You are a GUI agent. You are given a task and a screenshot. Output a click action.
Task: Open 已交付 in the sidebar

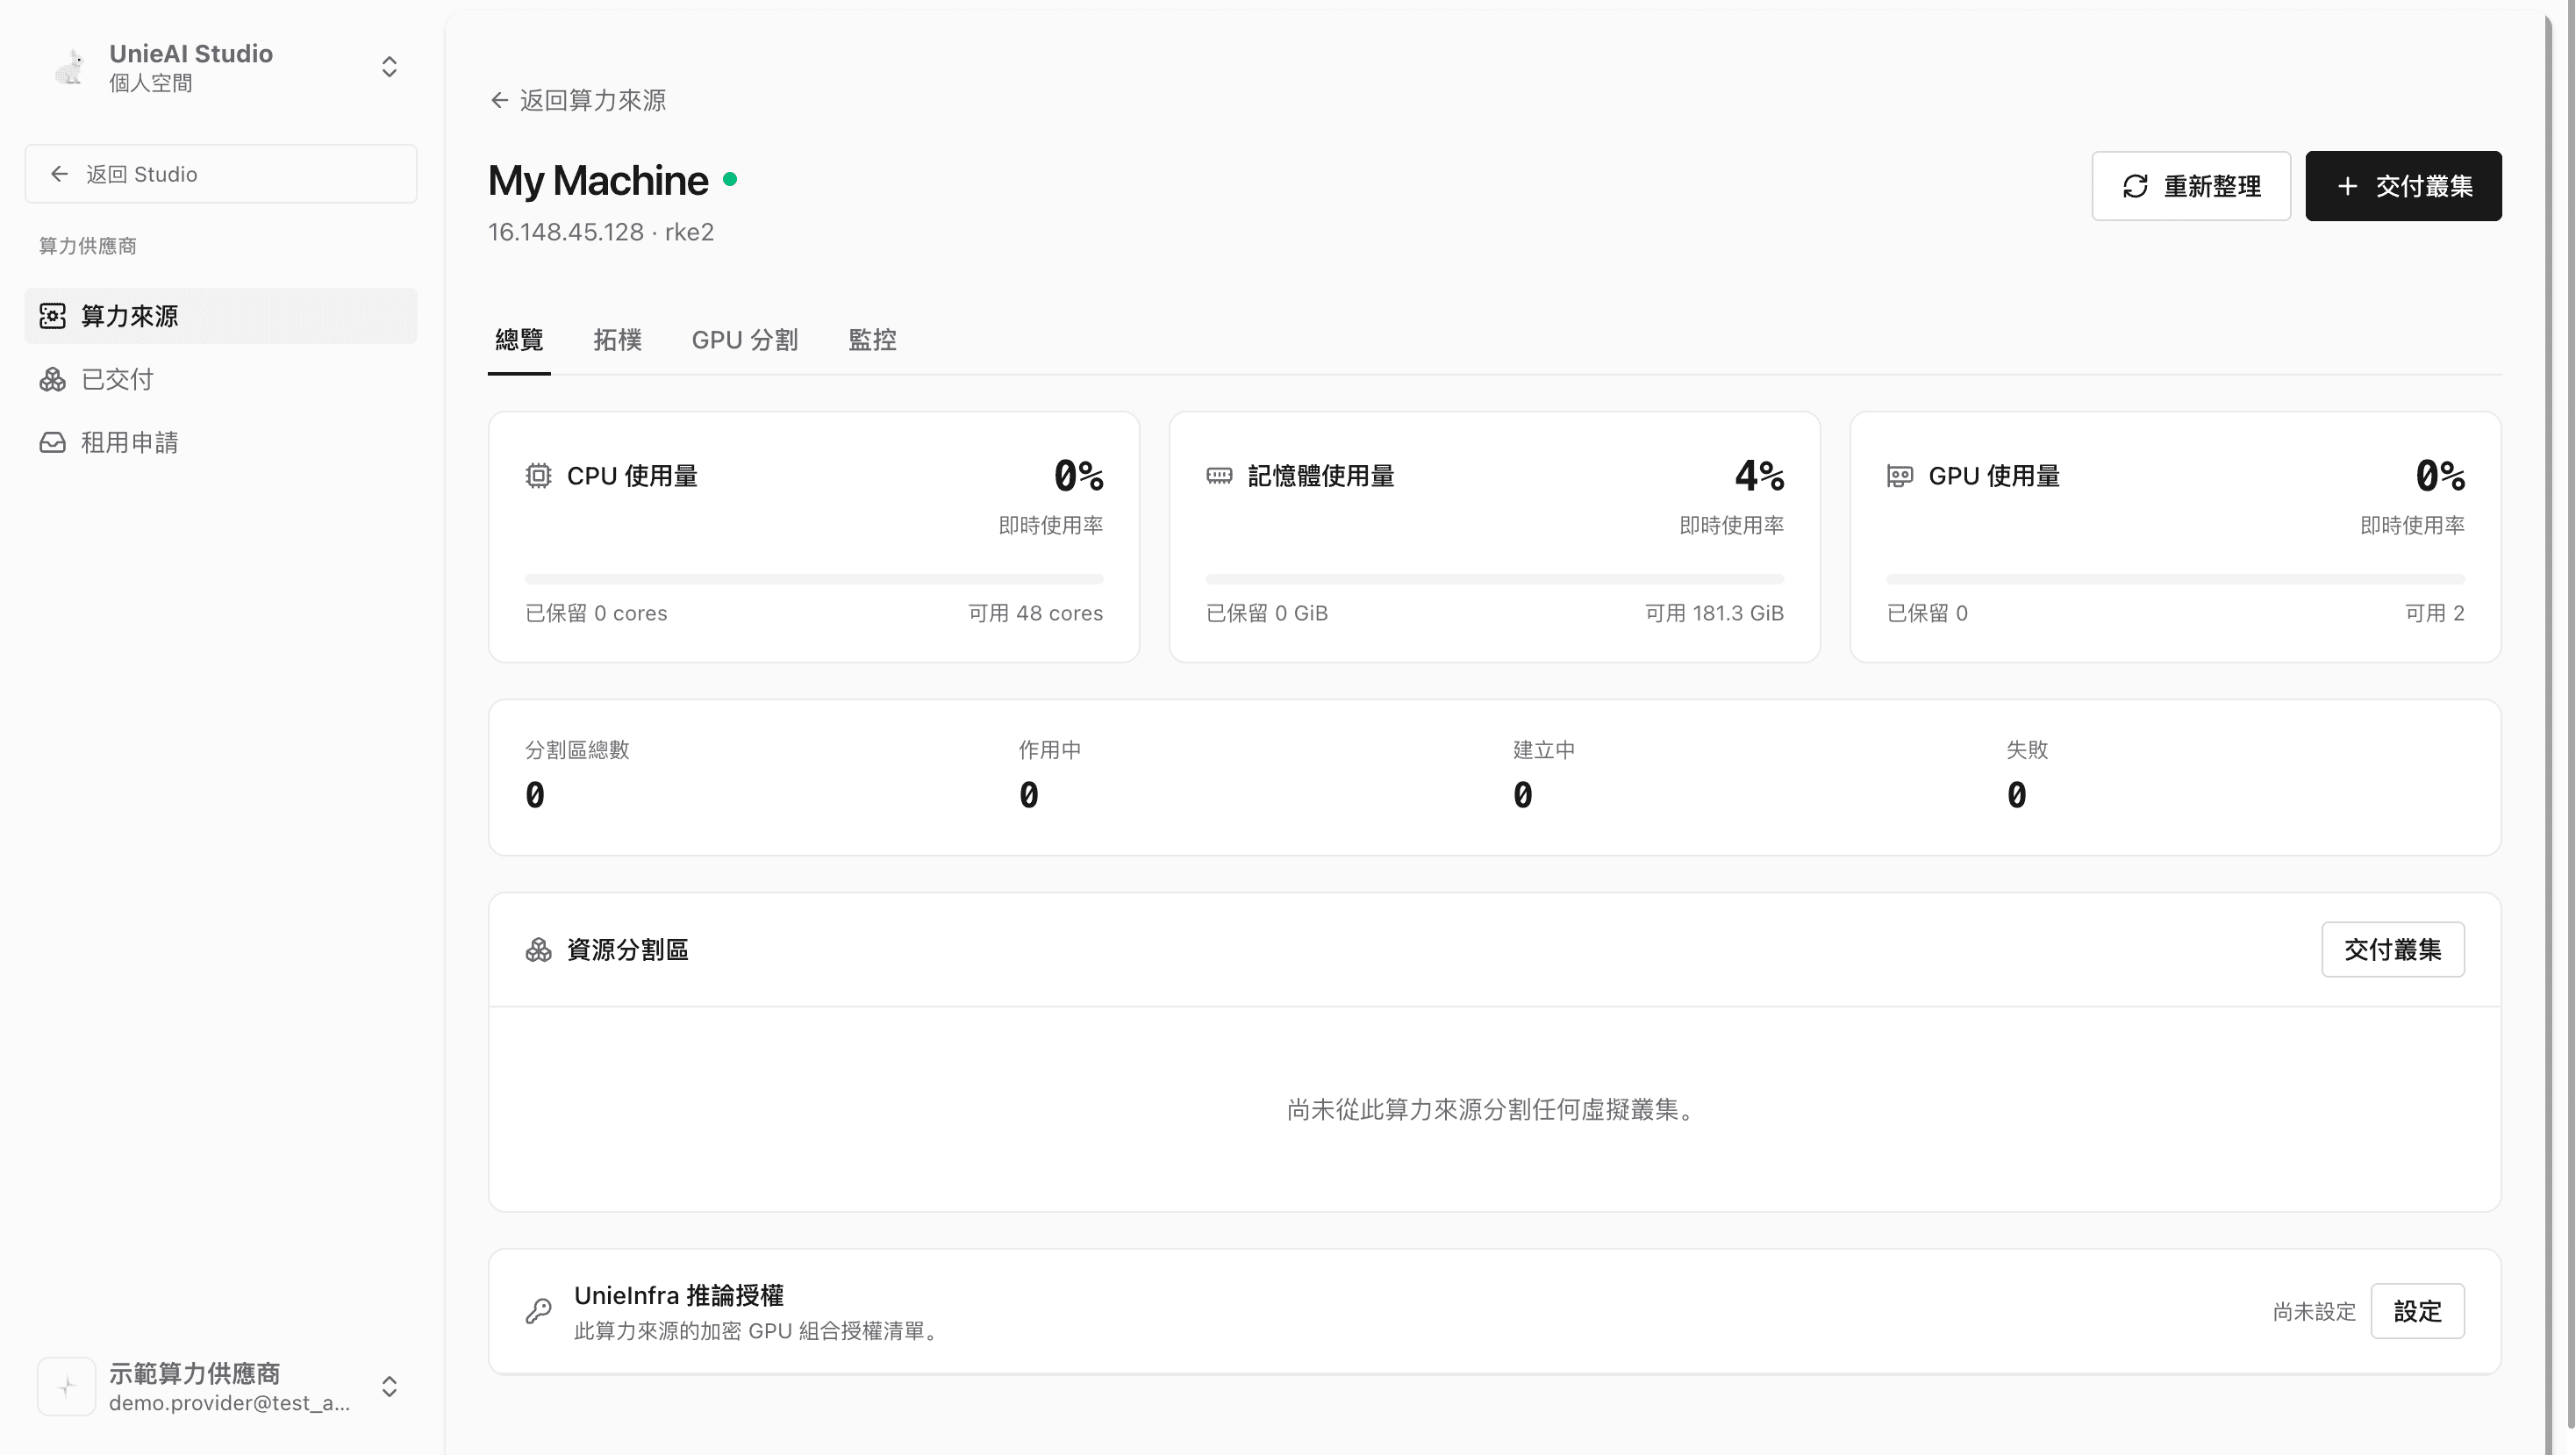click(221, 379)
